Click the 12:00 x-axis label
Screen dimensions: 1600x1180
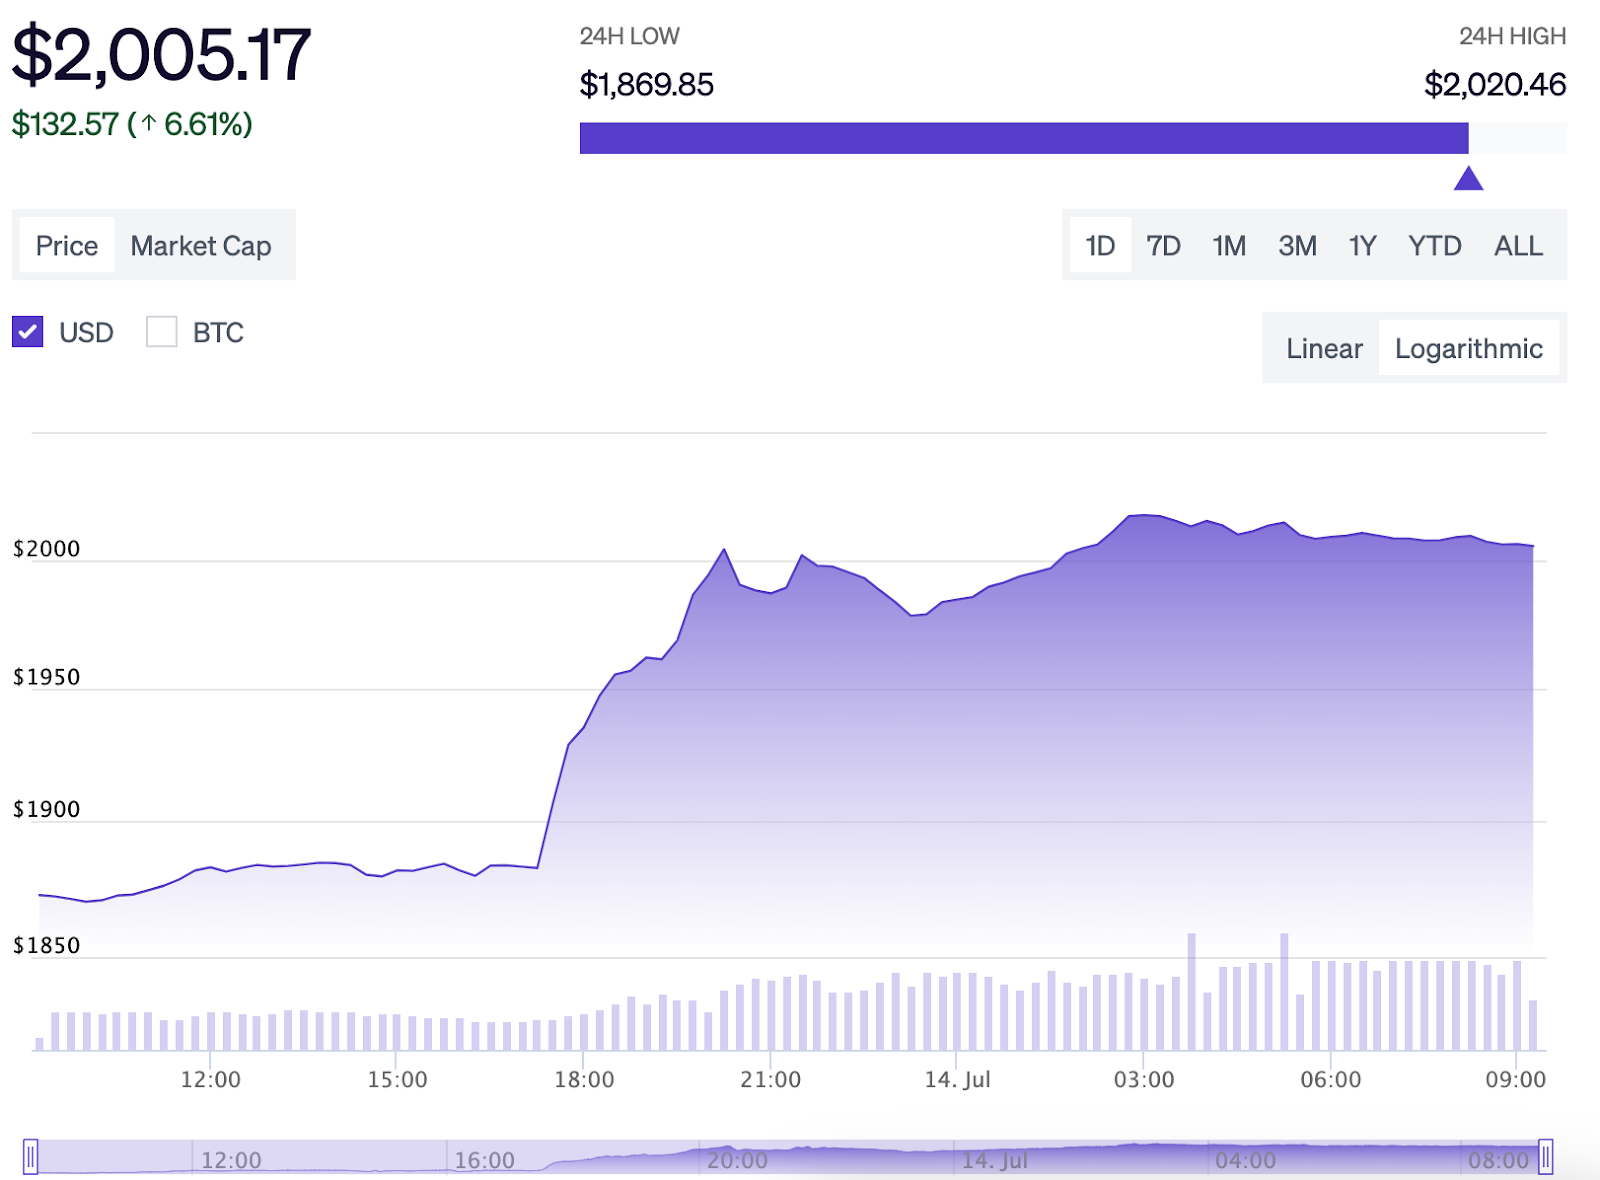[210, 1080]
